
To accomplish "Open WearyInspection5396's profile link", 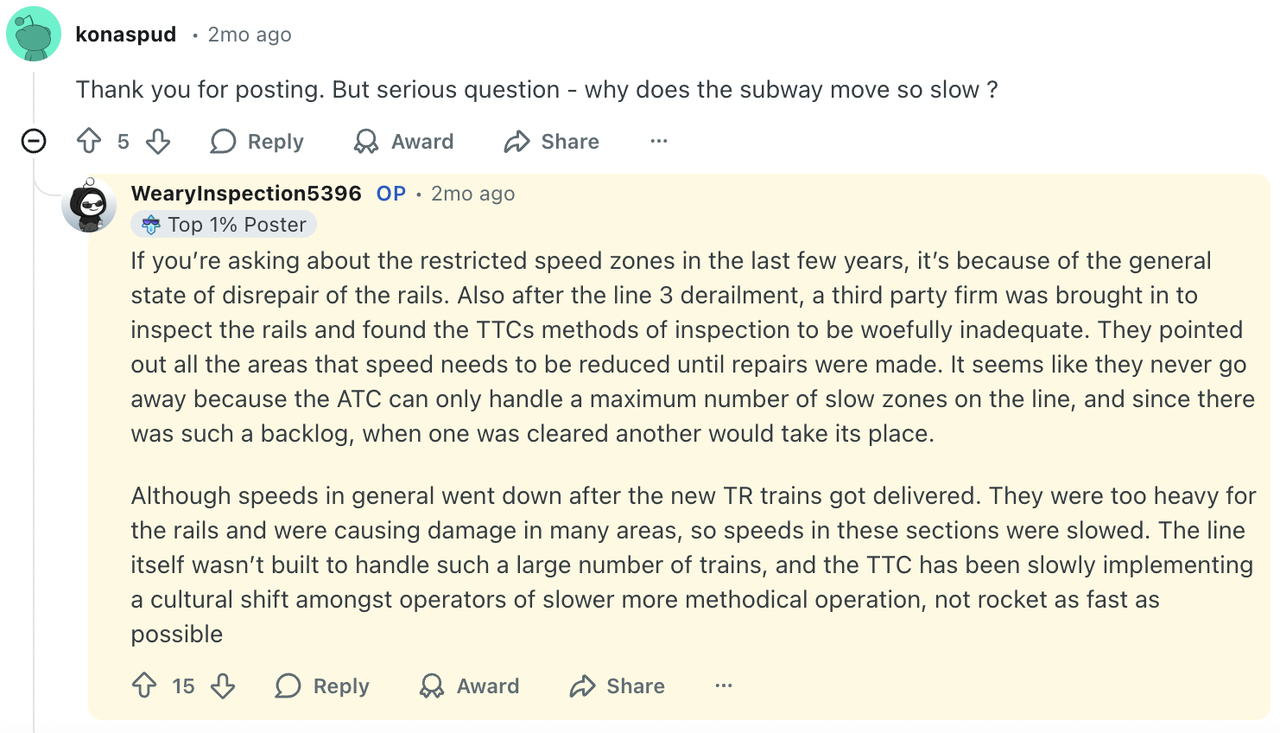I will click(x=246, y=193).
